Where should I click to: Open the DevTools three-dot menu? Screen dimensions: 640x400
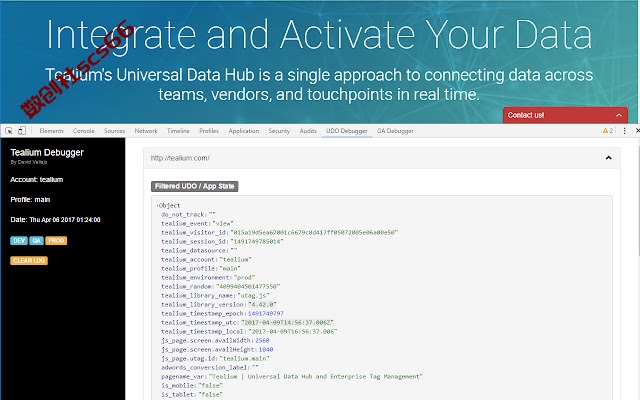pyautogui.click(x=624, y=131)
